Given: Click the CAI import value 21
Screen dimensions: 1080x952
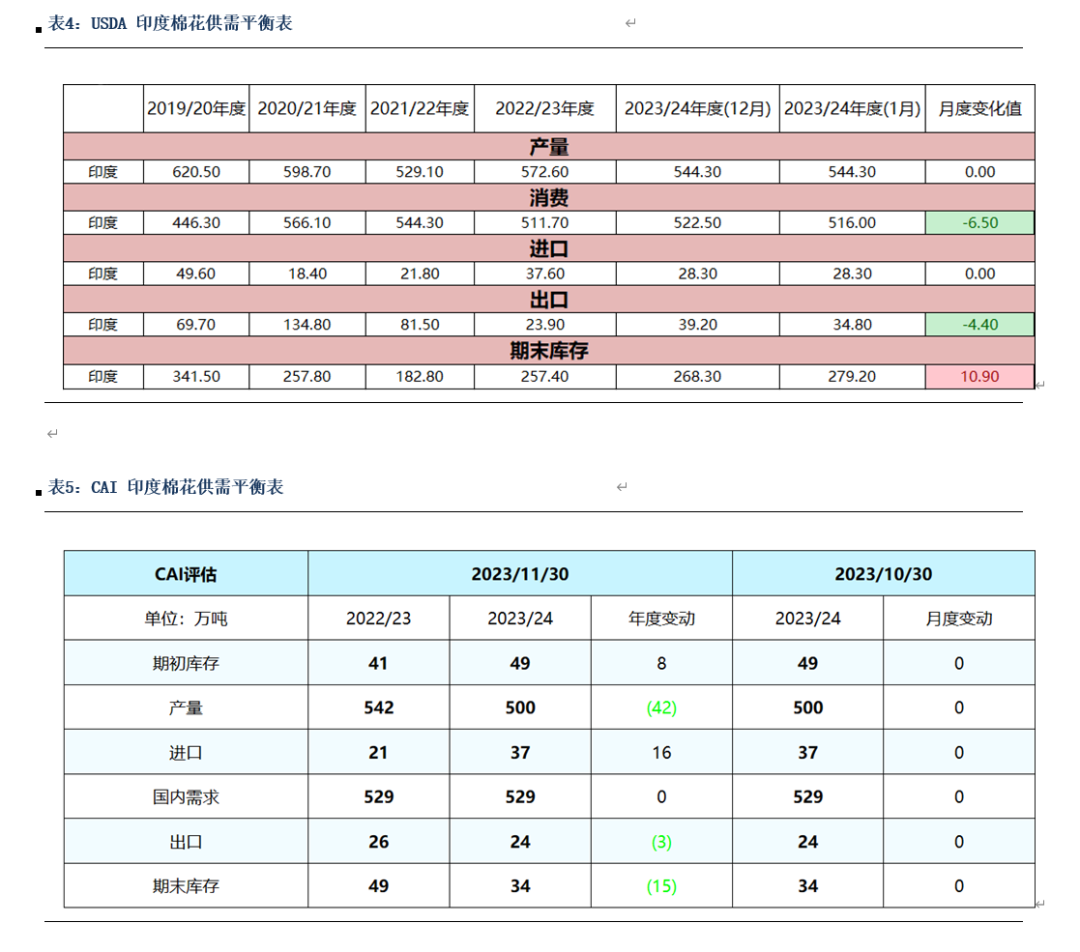Looking at the screenshot, I should point(378,752).
